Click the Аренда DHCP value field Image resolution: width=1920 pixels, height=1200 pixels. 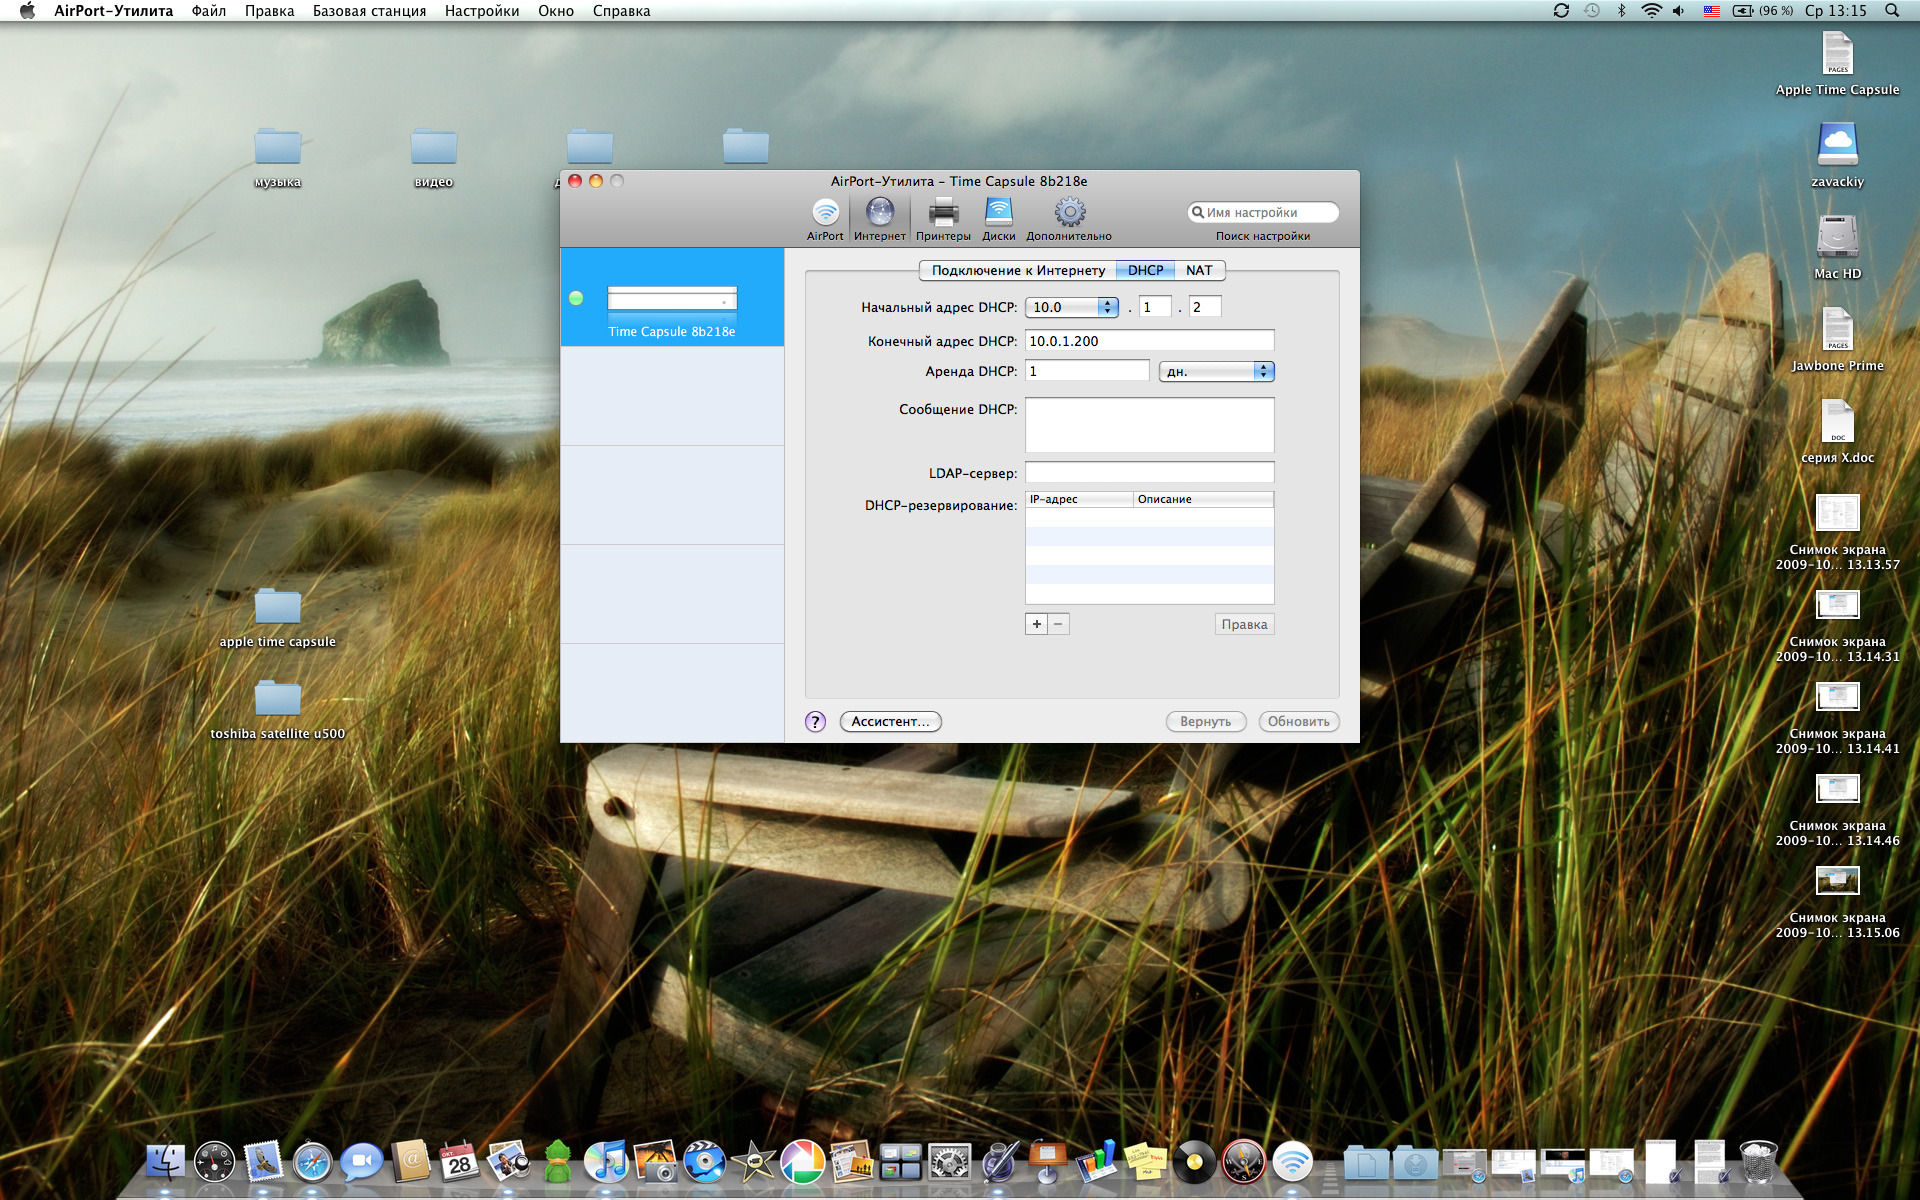tap(1087, 371)
